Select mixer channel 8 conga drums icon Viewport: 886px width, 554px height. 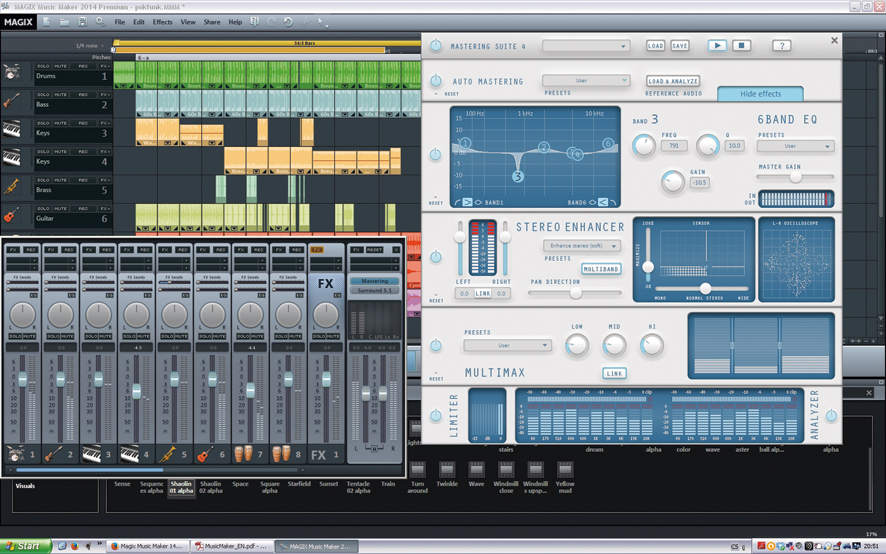coord(281,454)
